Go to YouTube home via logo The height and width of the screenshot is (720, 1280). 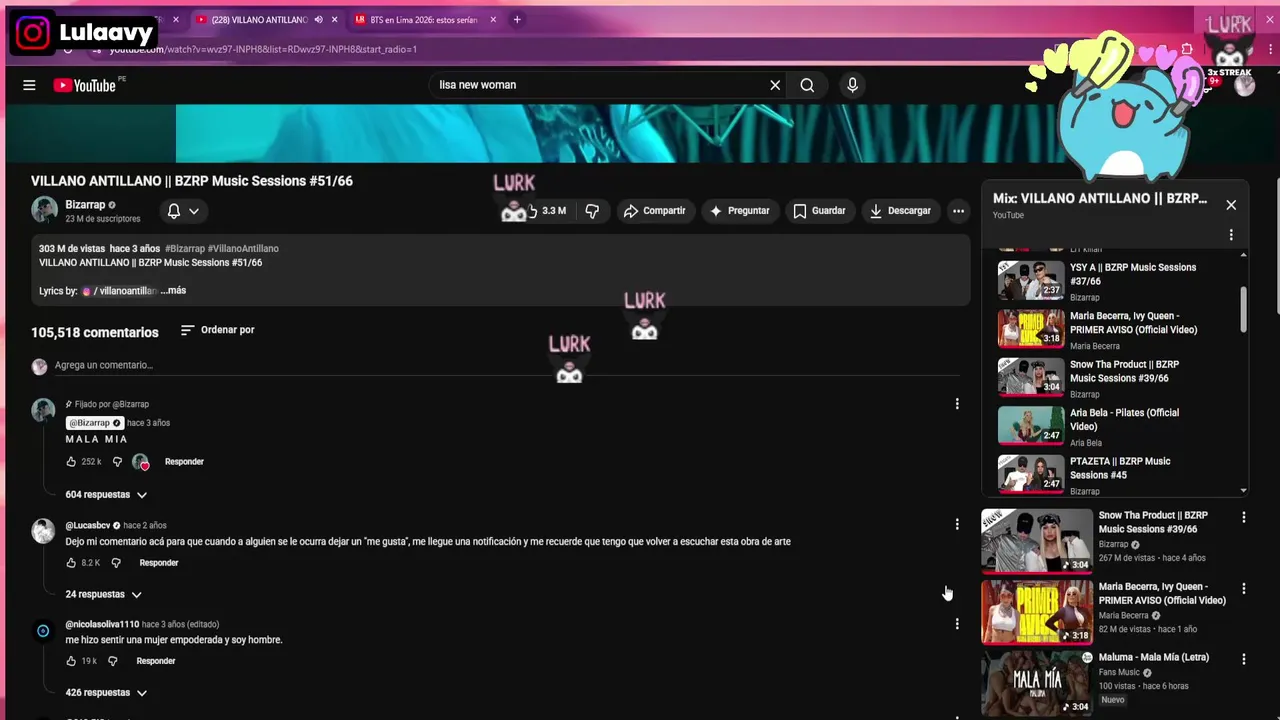[x=85, y=86]
